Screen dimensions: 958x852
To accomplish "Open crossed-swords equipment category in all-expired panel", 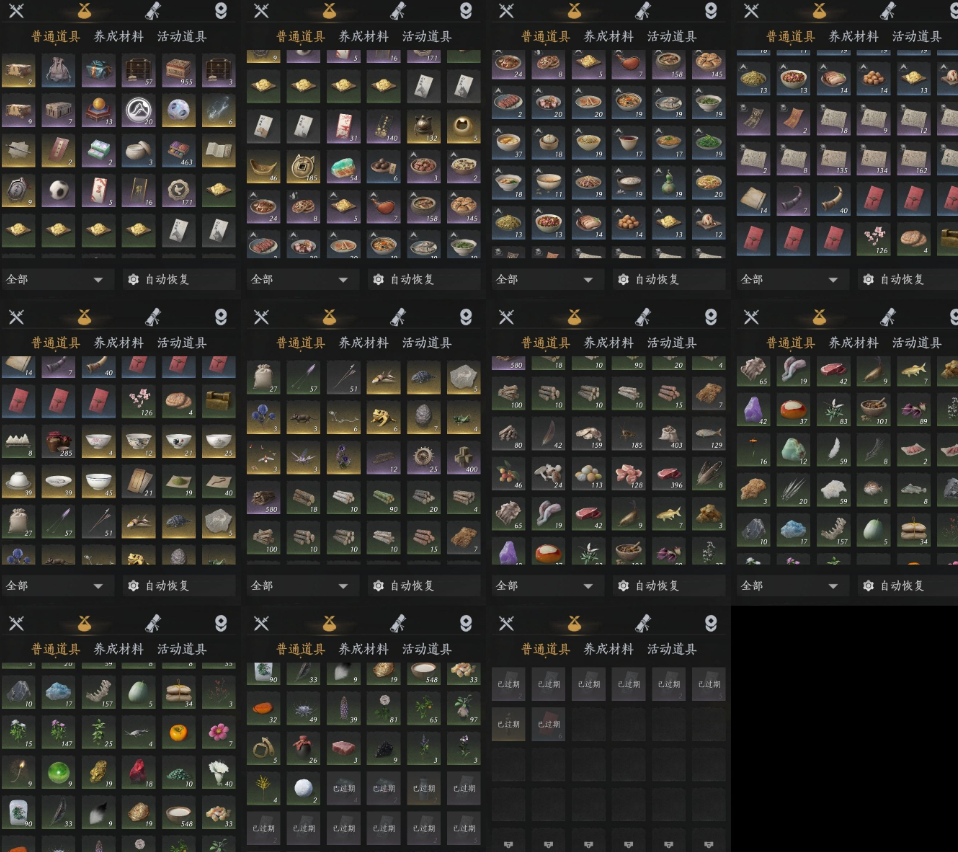I will click(x=506, y=624).
